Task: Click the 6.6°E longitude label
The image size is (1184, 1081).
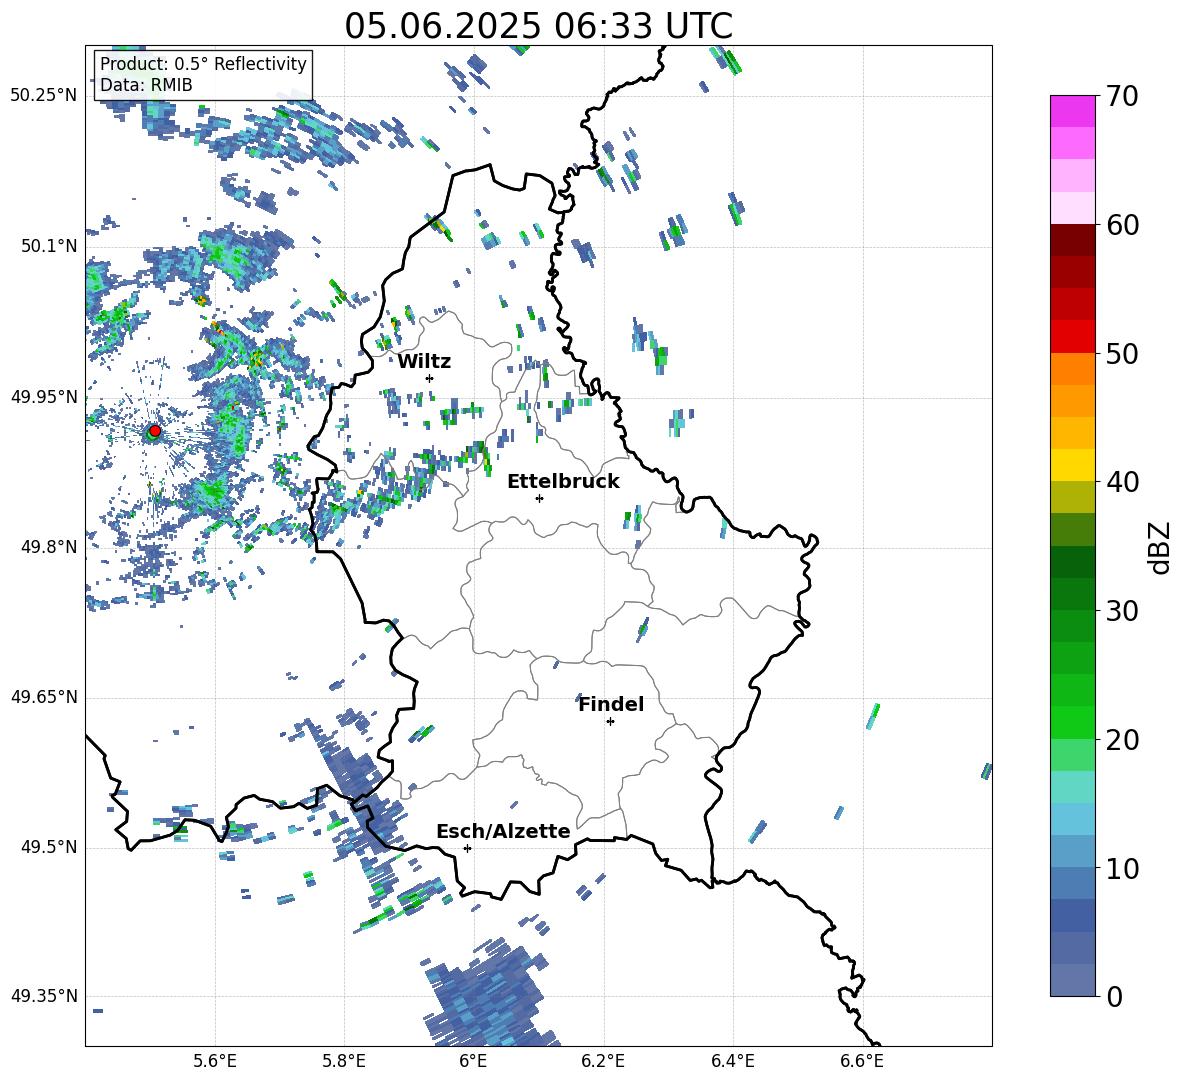Action: coord(862,1062)
